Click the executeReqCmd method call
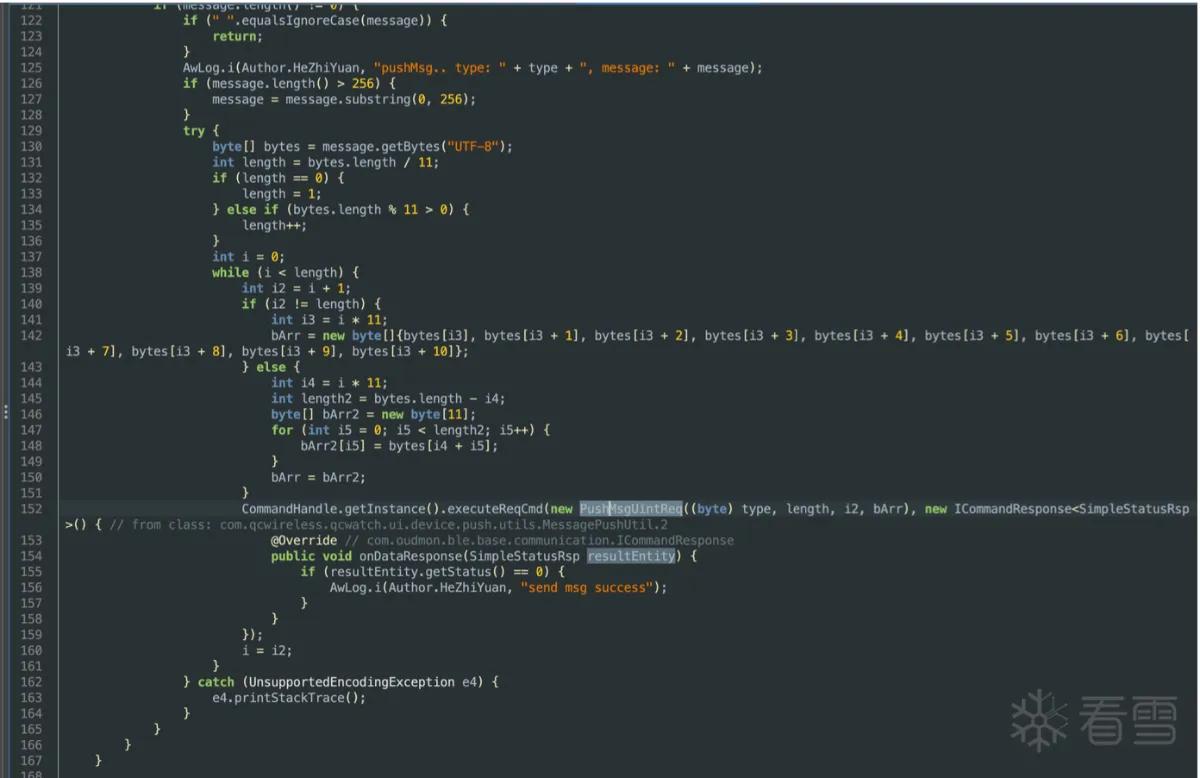Viewport: 1200px width, 778px height. click(x=494, y=509)
